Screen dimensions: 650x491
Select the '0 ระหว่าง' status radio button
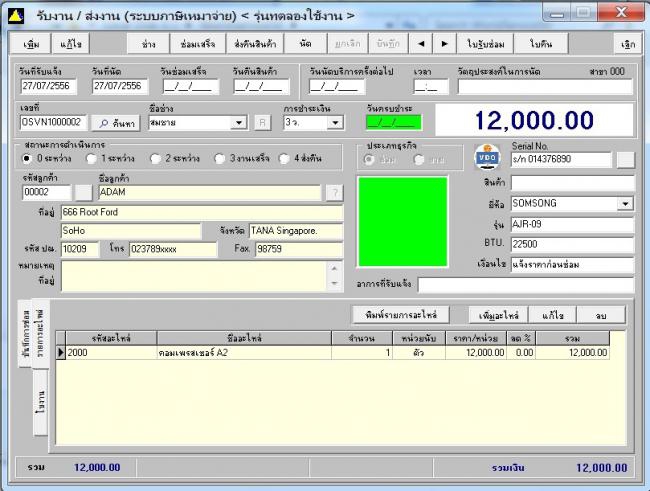[x=29, y=158]
